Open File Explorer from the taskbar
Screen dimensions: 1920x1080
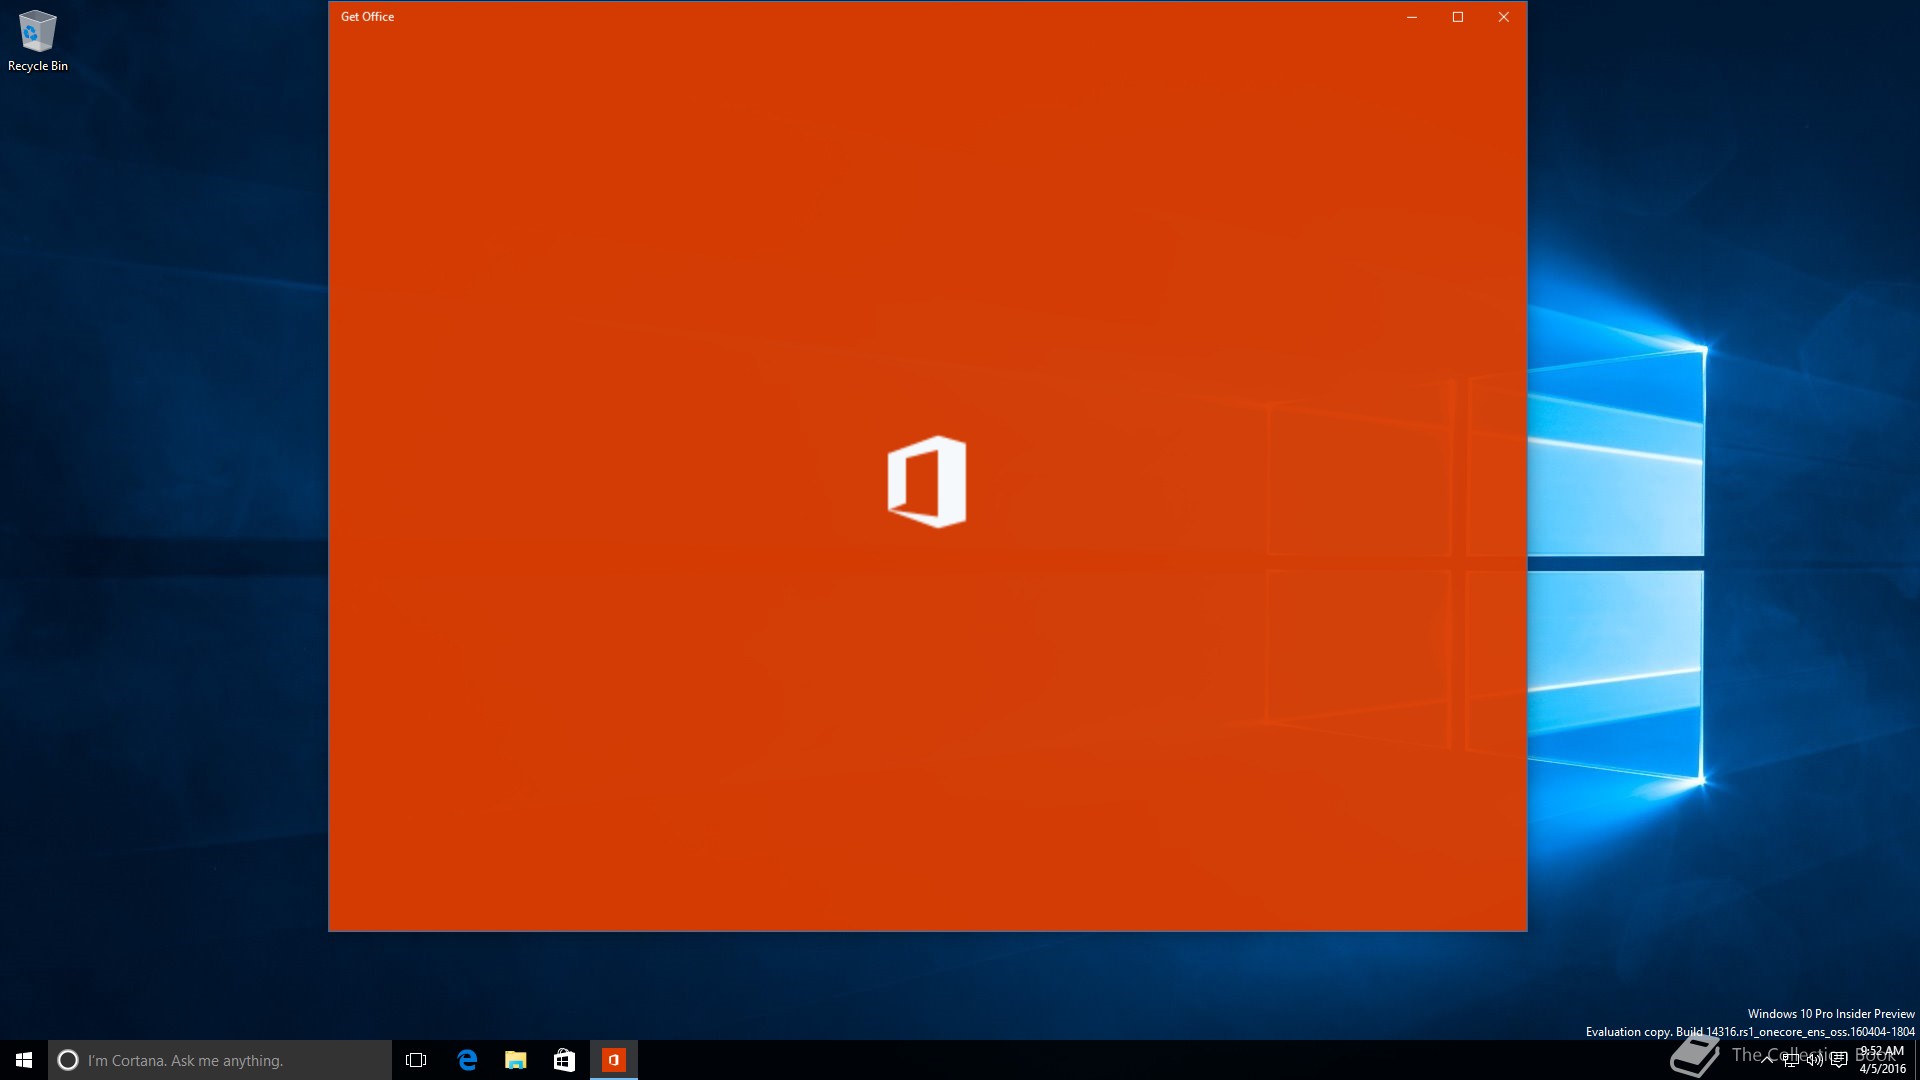coord(516,1060)
